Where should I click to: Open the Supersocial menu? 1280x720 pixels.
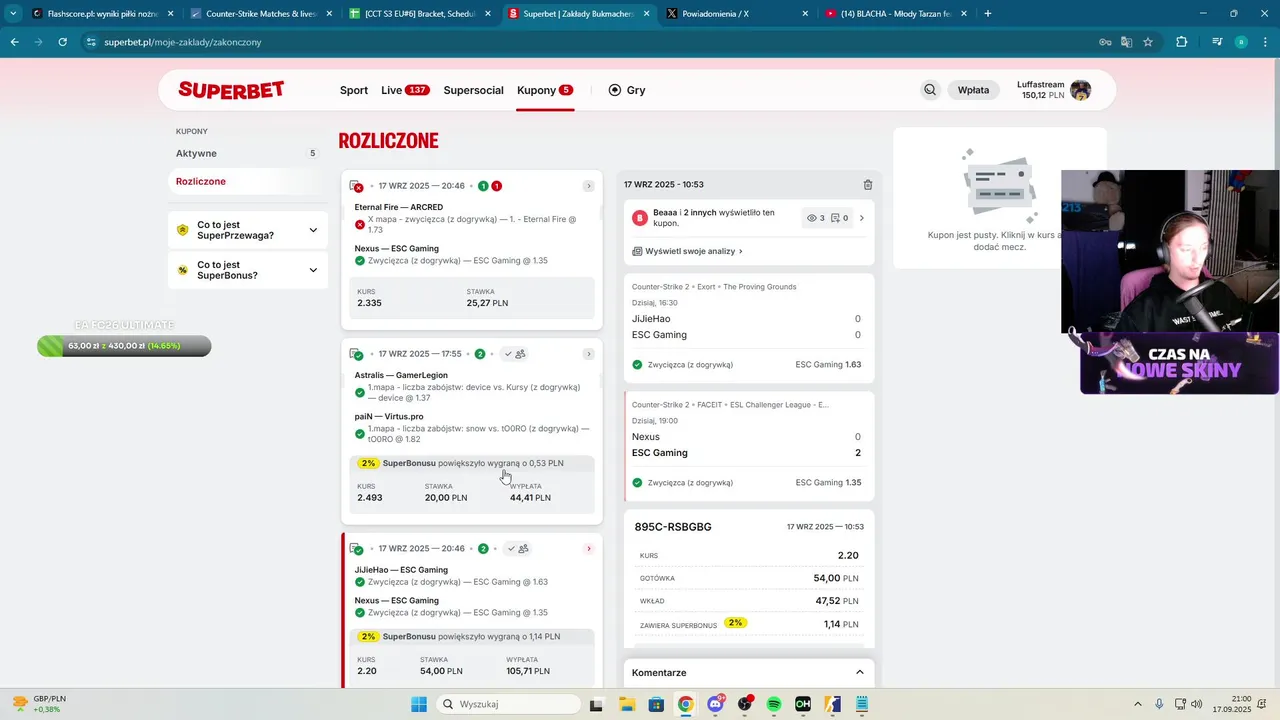click(x=473, y=90)
